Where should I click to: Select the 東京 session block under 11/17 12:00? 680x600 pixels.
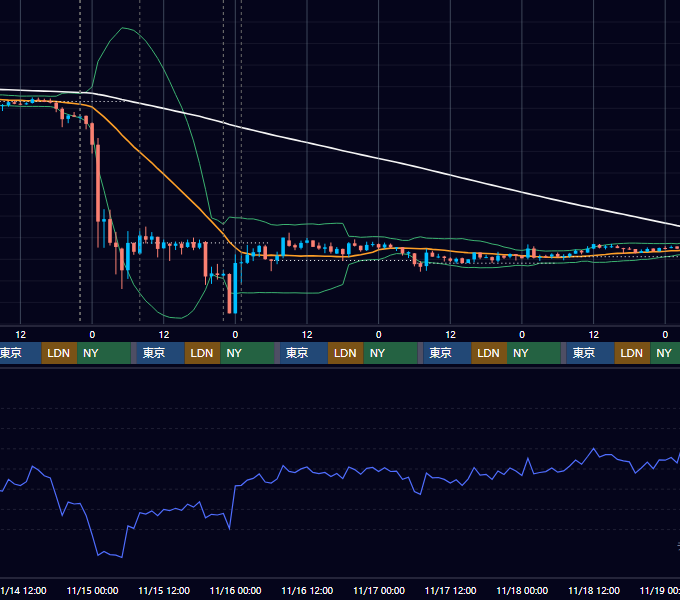(x=447, y=353)
